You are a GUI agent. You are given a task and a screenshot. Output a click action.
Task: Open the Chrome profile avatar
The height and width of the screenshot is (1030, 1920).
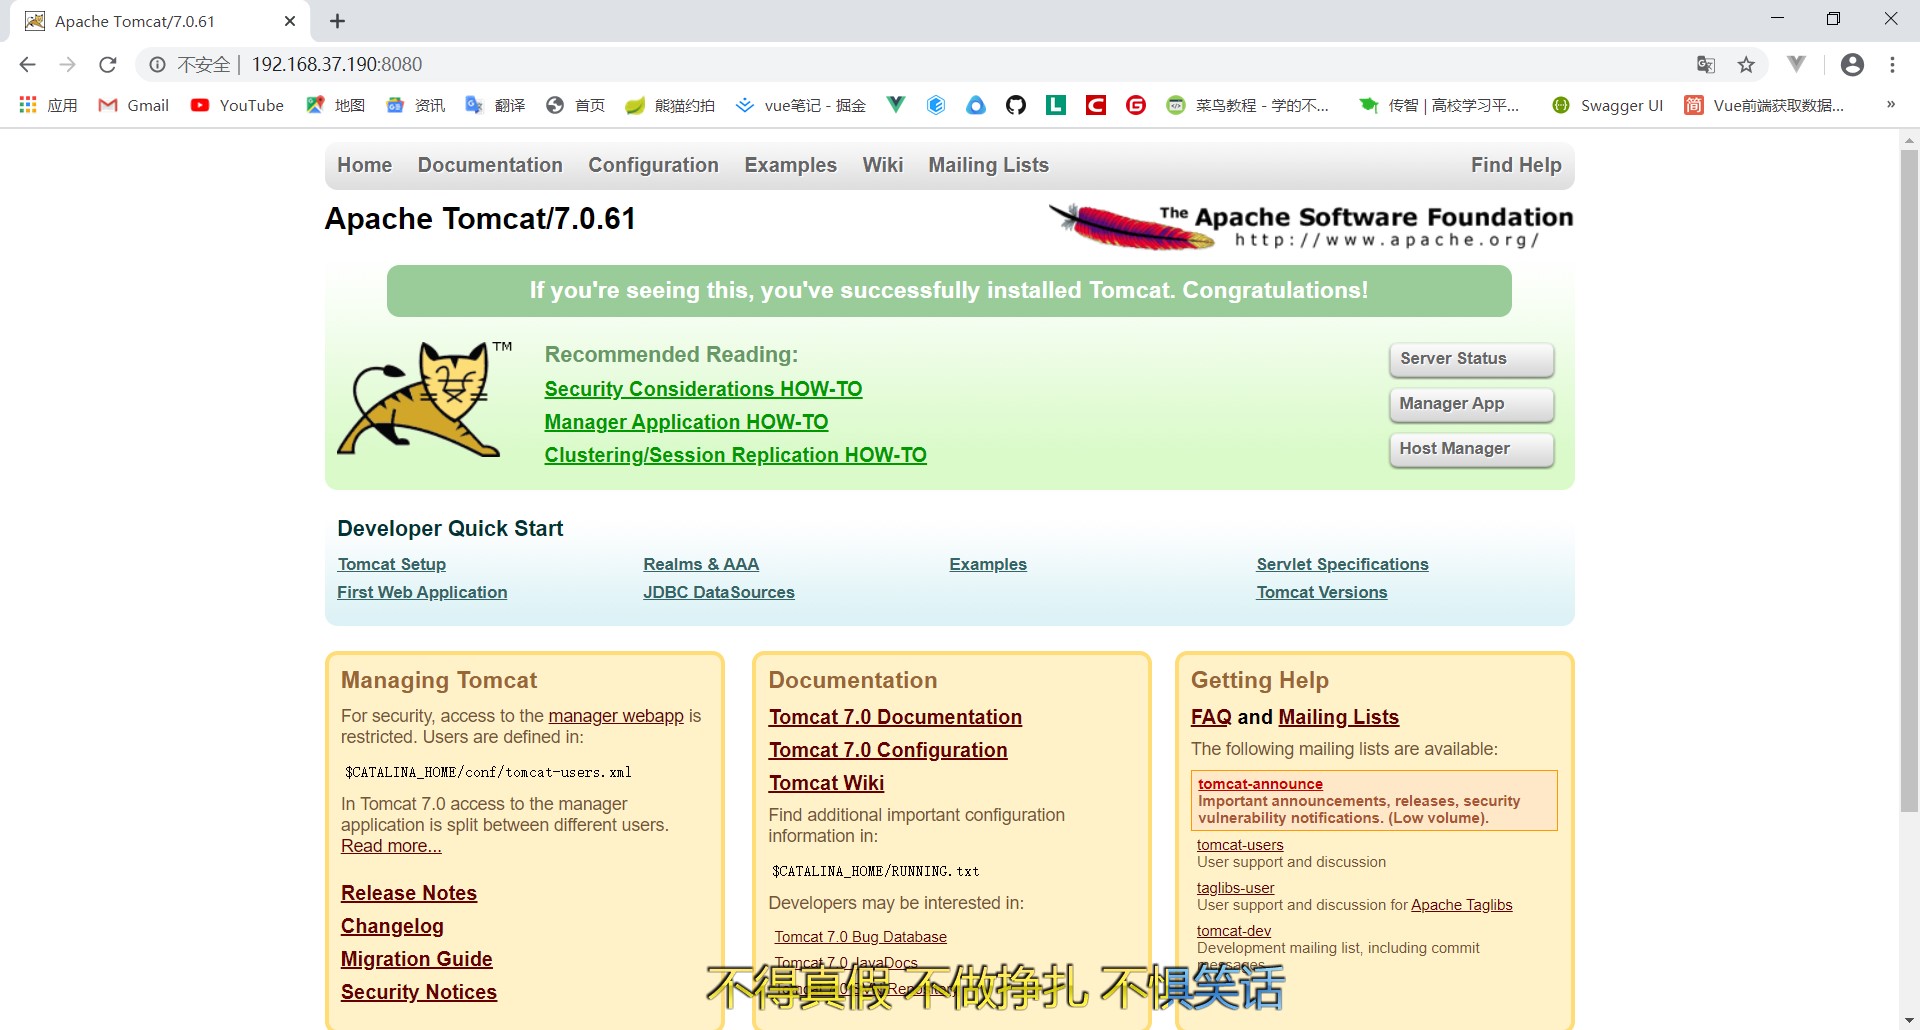click(1852, 65)
